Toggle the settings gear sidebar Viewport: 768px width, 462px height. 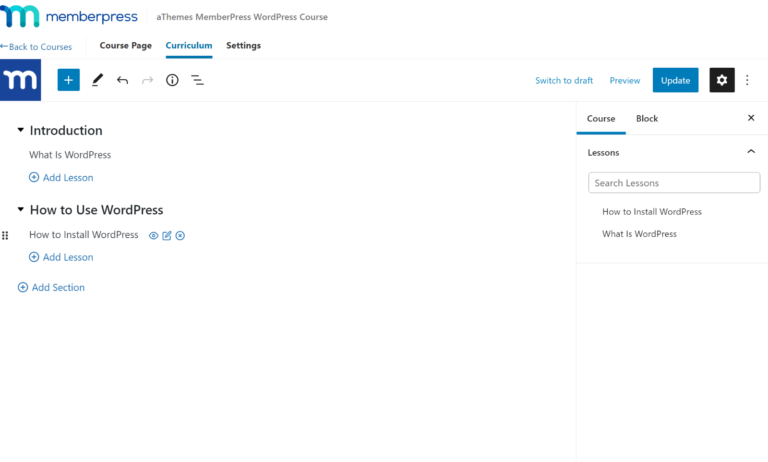[722, 80]
